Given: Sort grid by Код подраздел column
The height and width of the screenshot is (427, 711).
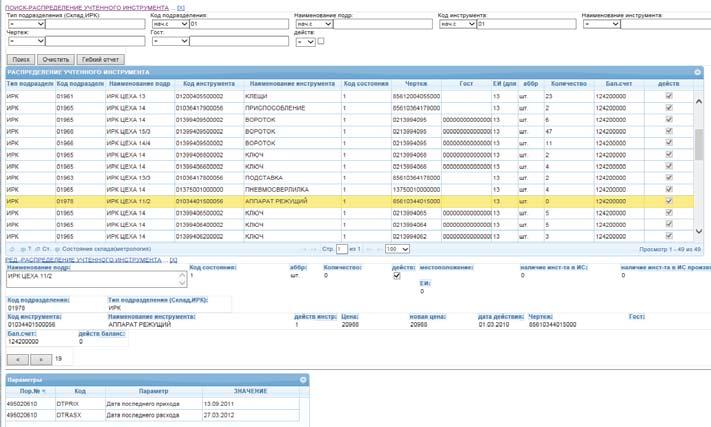Looking at the screenshot, I should click(x=80, y=84).
